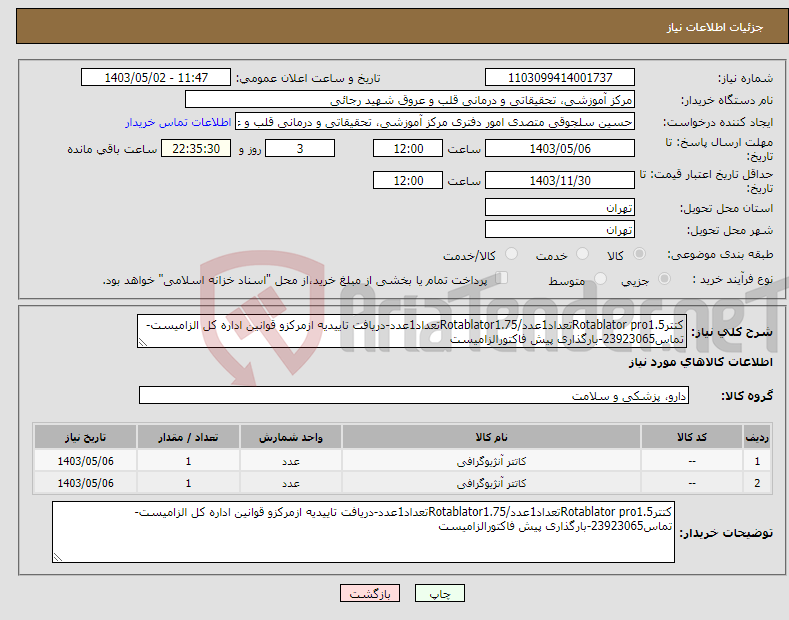Click the چاپ print button

click(440, 594)
